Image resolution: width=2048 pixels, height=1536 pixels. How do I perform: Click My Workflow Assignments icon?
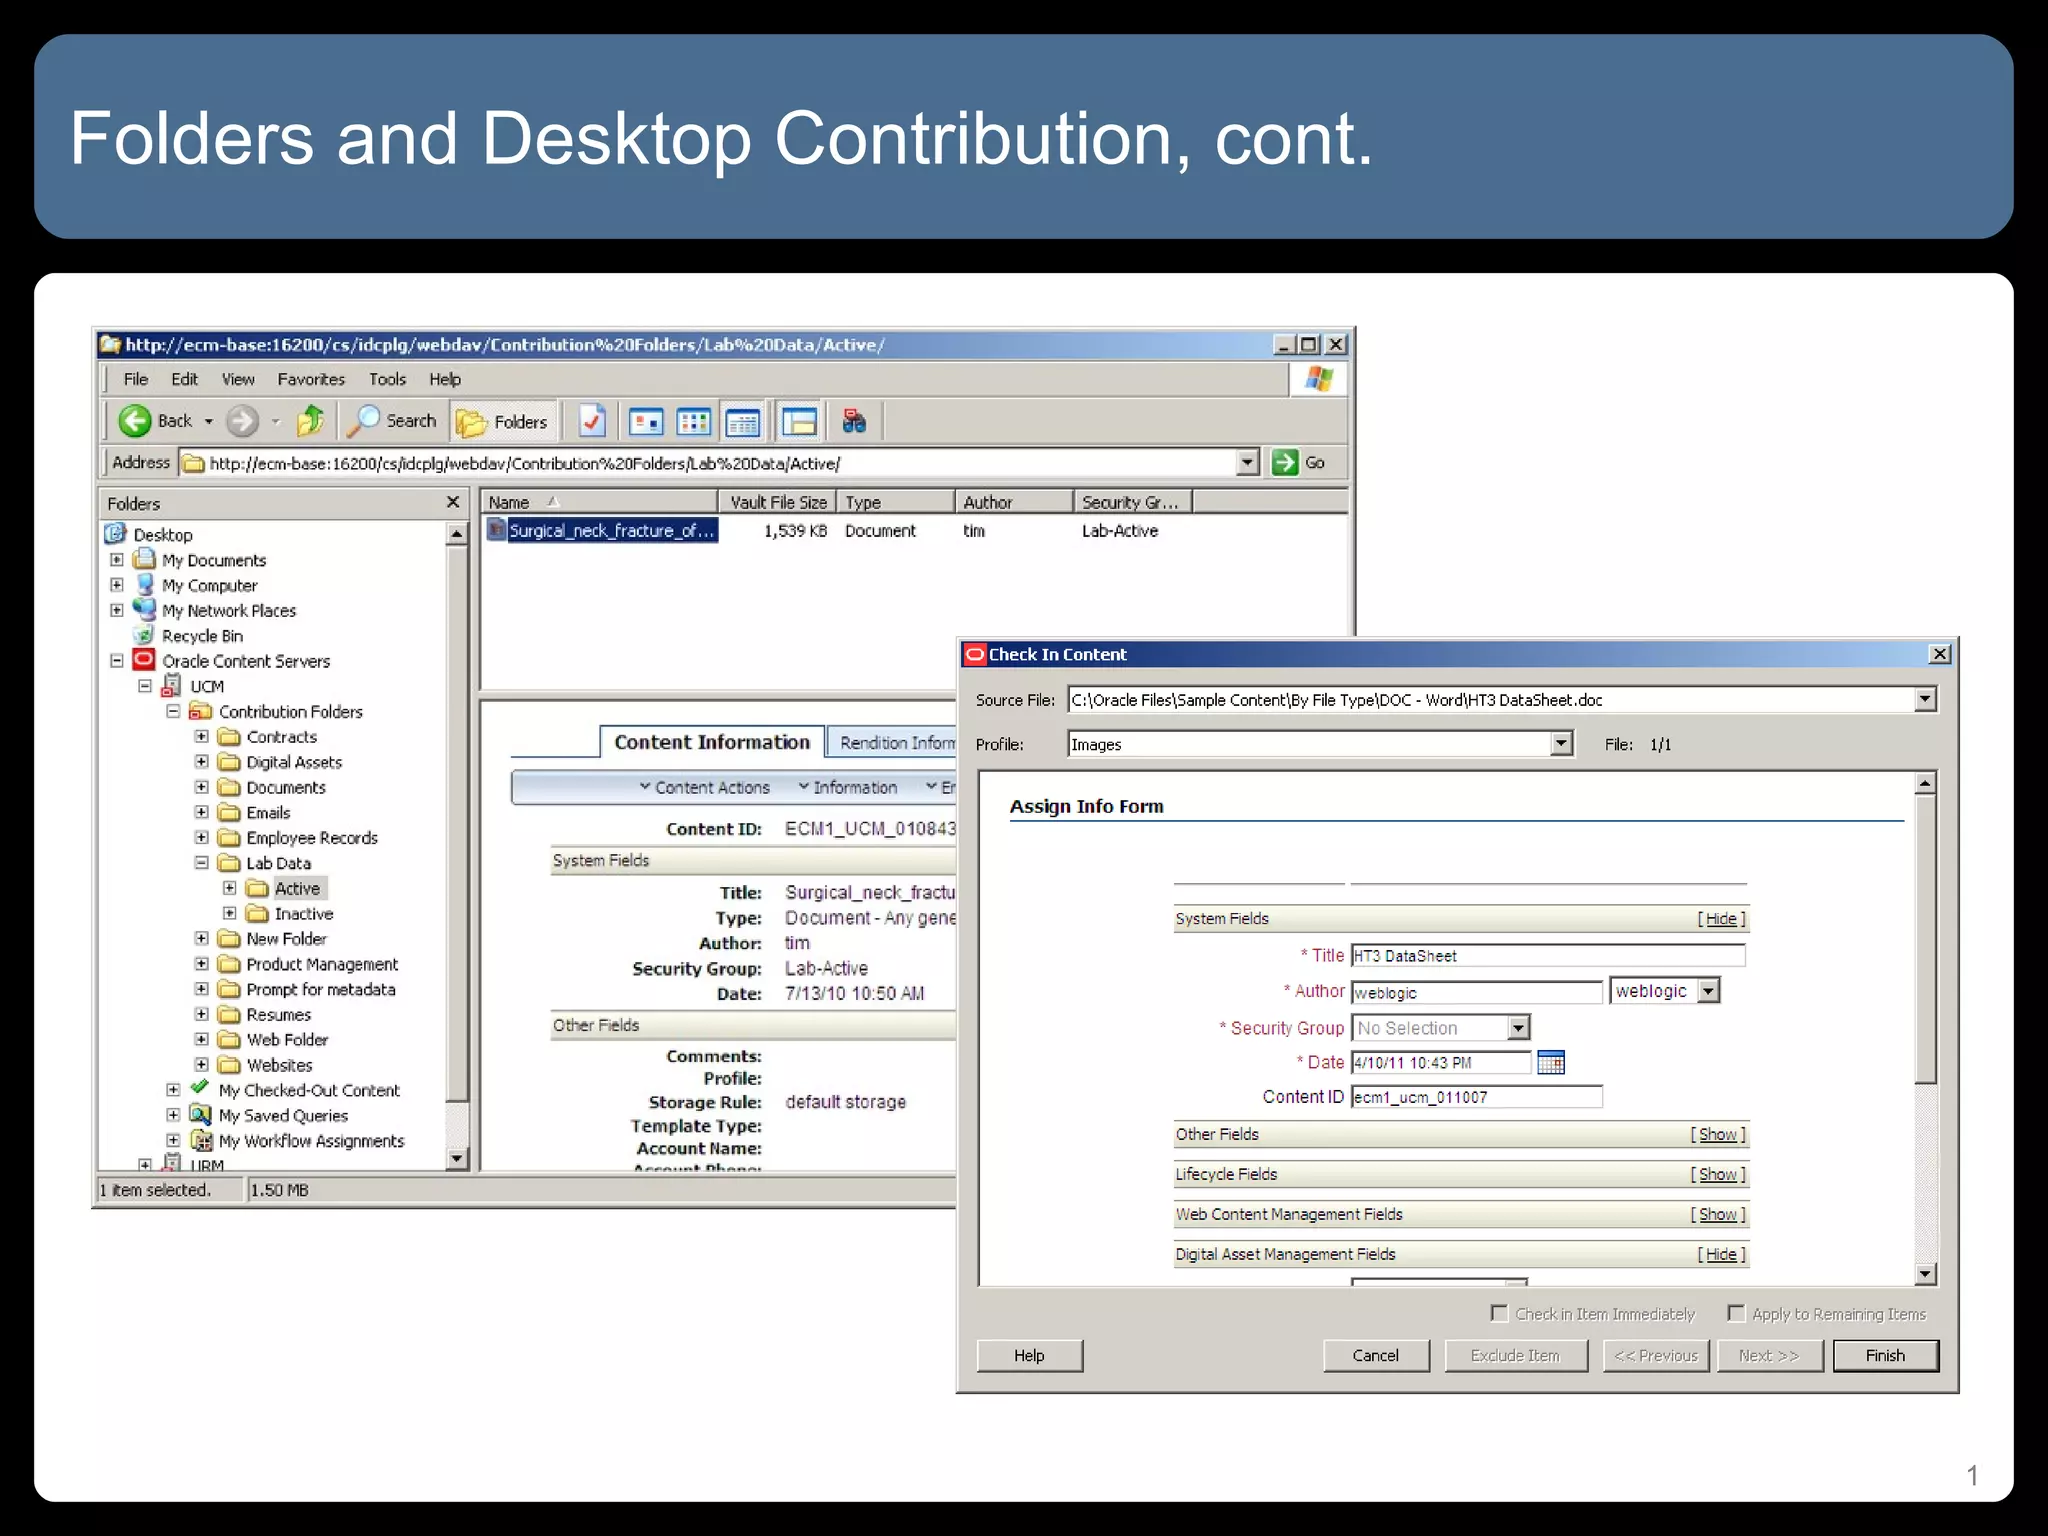(x=201, y=1140)
